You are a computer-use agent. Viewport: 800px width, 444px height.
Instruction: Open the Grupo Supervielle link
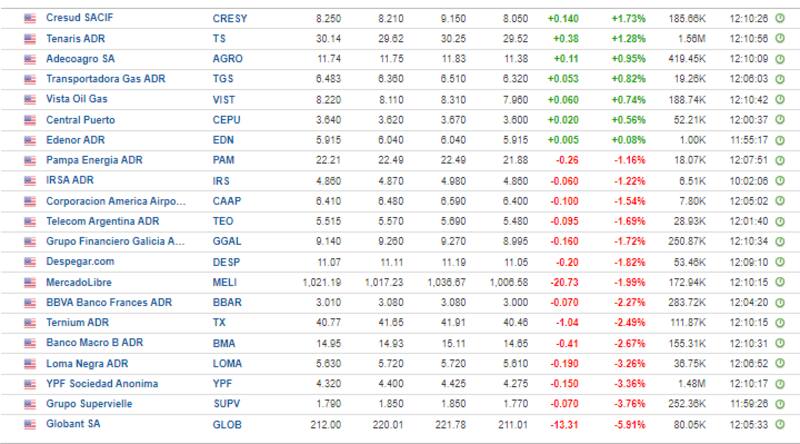(x=89, y=403)
